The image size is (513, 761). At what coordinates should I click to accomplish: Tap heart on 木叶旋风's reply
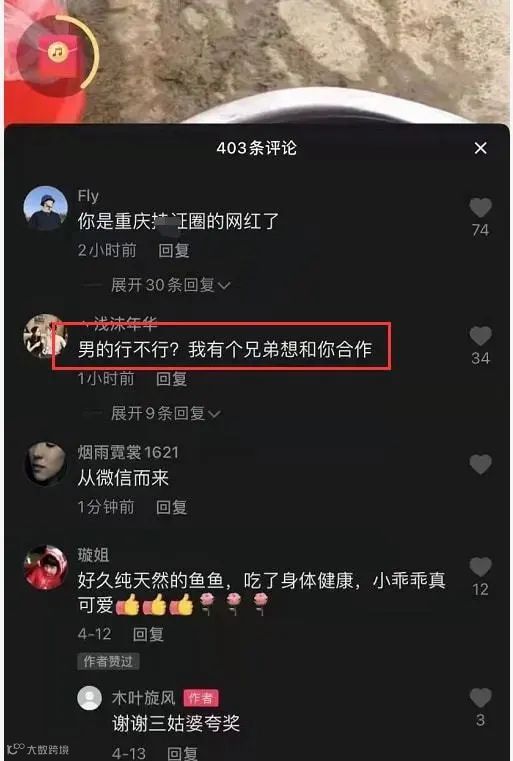480,698
